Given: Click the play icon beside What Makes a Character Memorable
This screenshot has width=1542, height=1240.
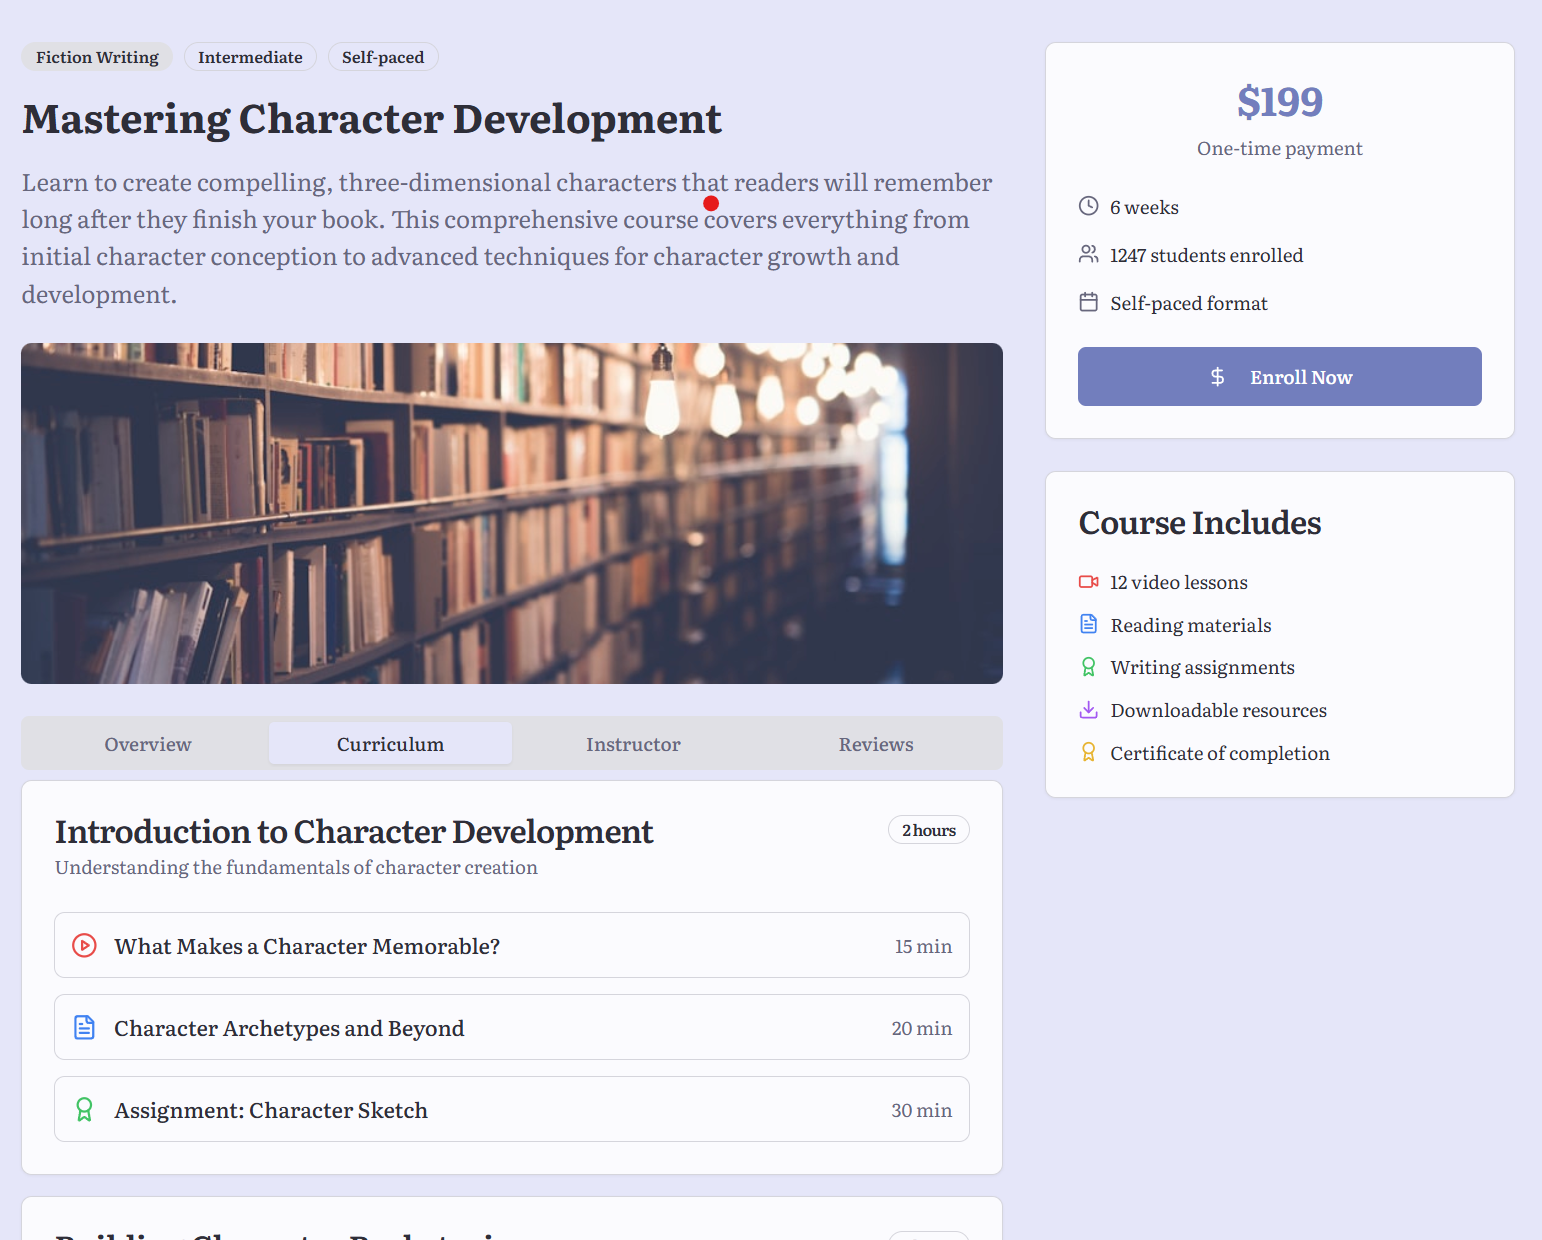Looking at the screenshot, I should click(x=85, y=945).
